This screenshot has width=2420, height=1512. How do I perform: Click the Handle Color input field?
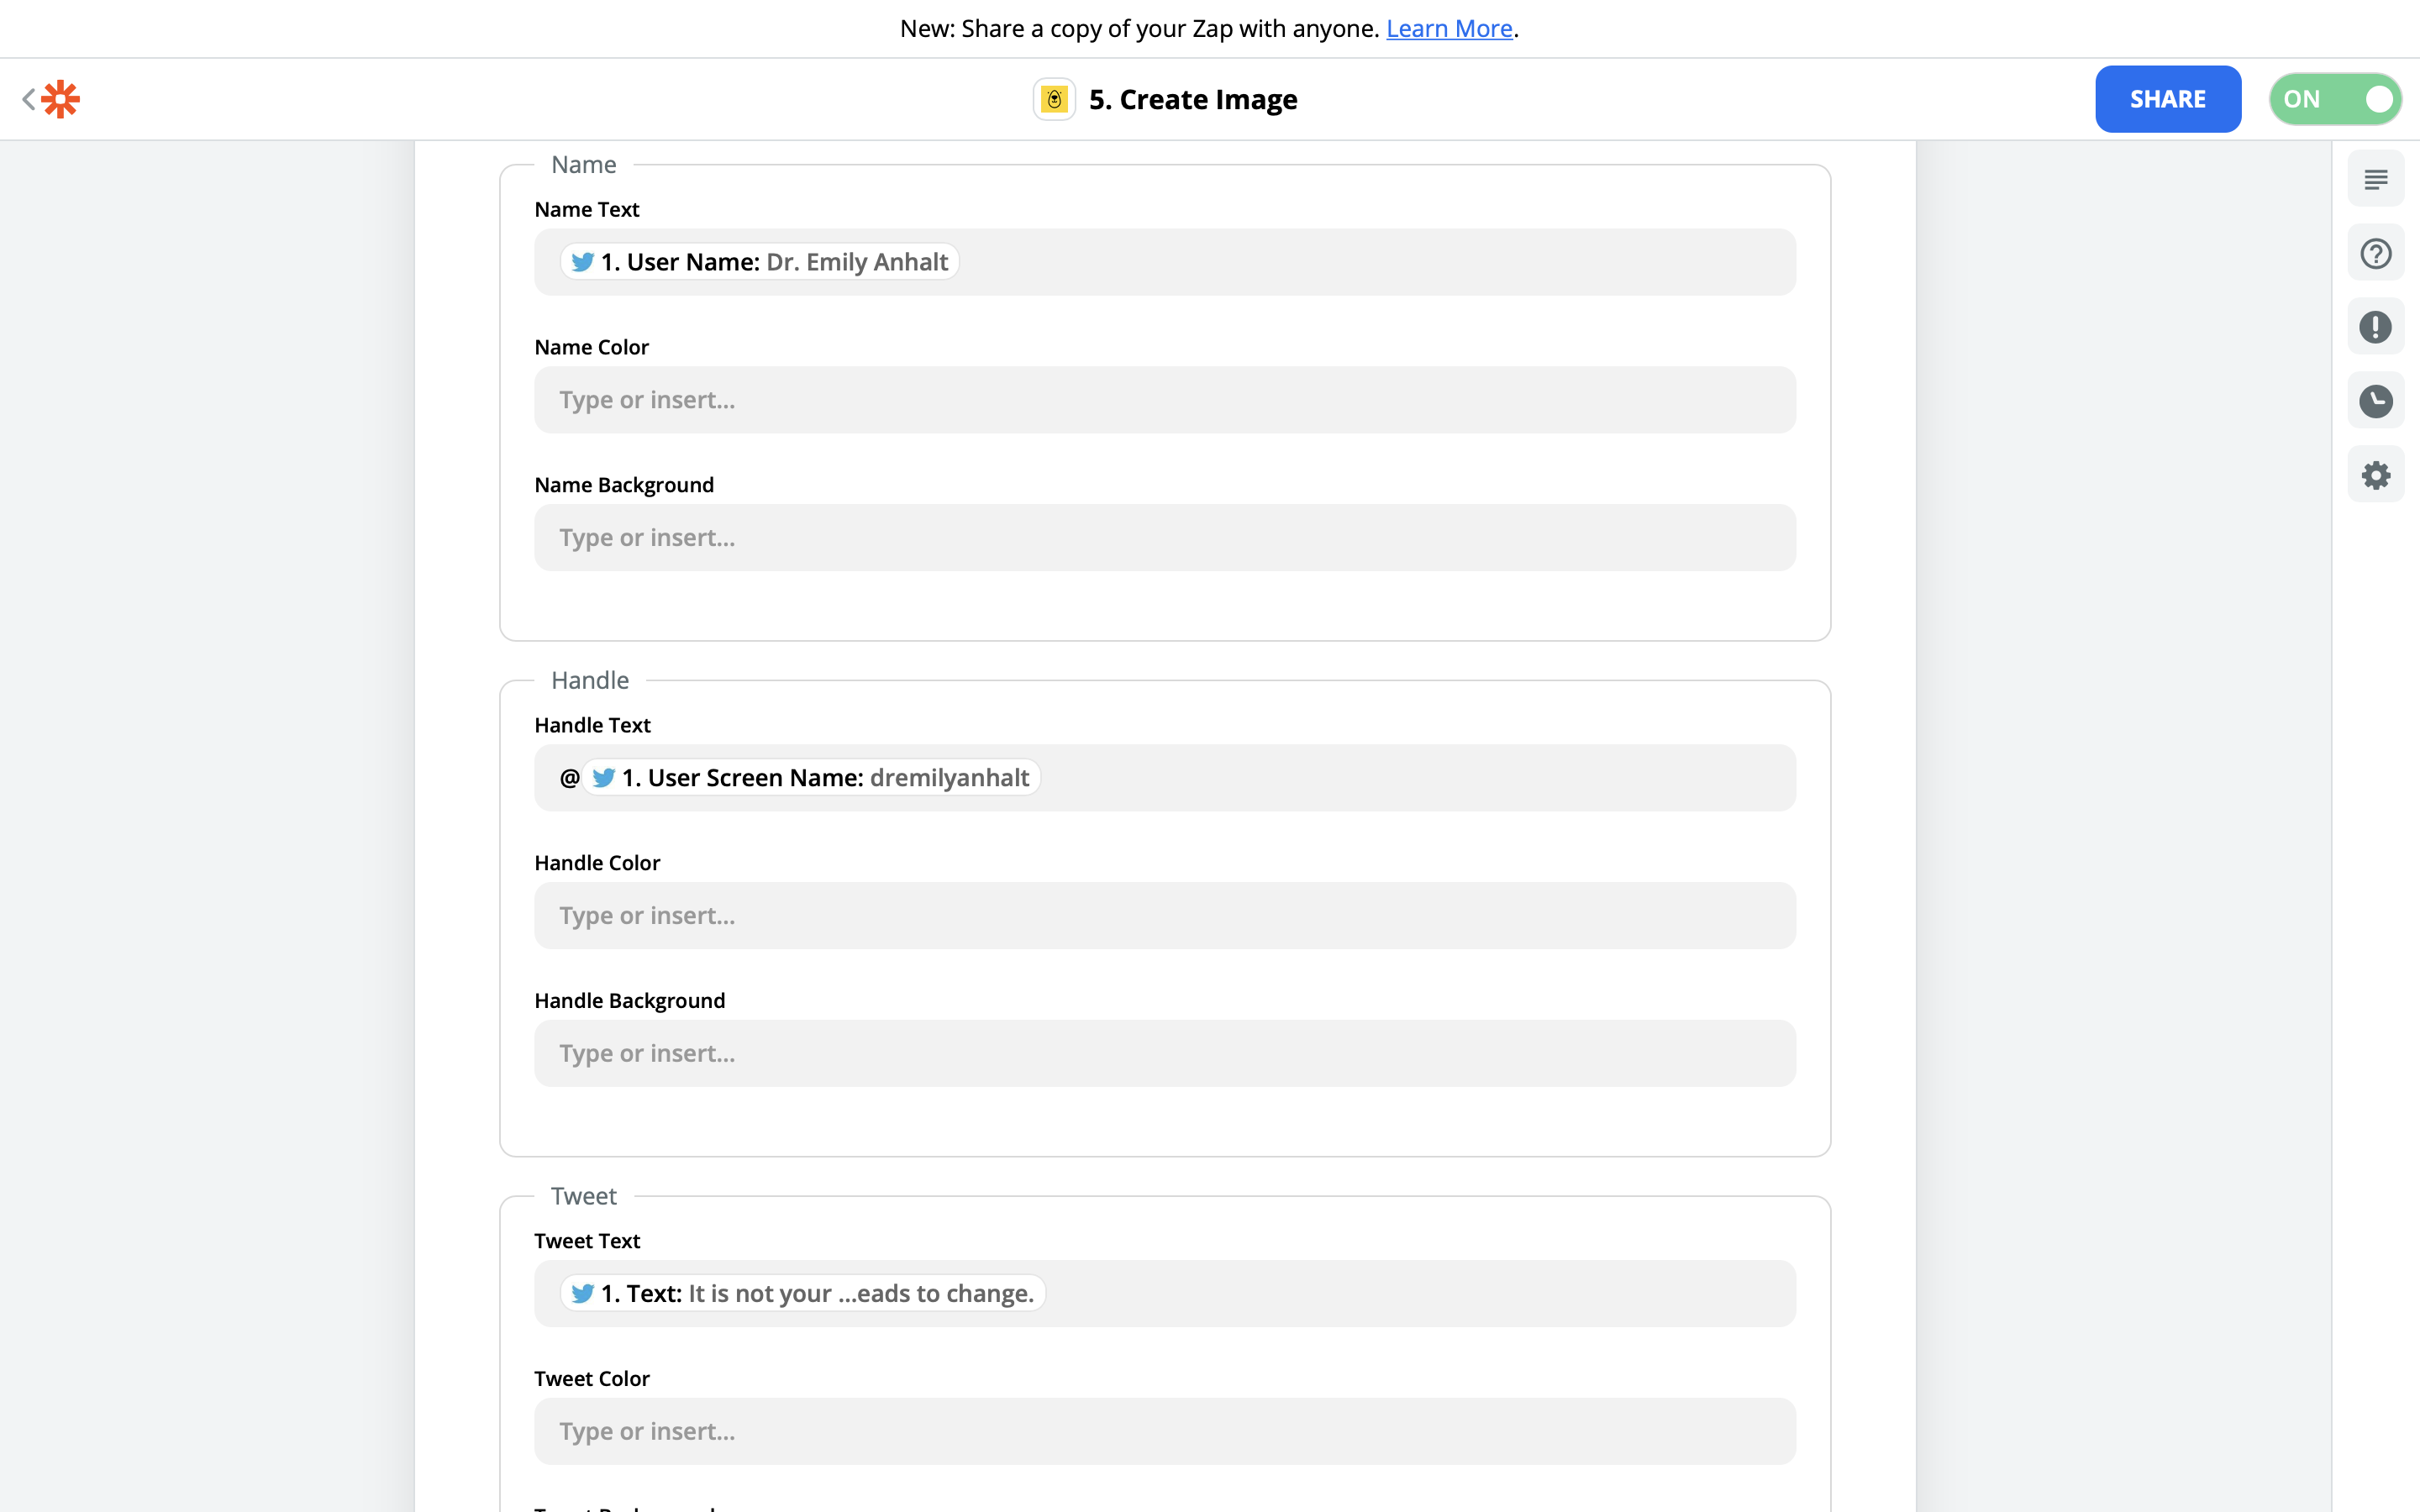[x=1164, y=916]
